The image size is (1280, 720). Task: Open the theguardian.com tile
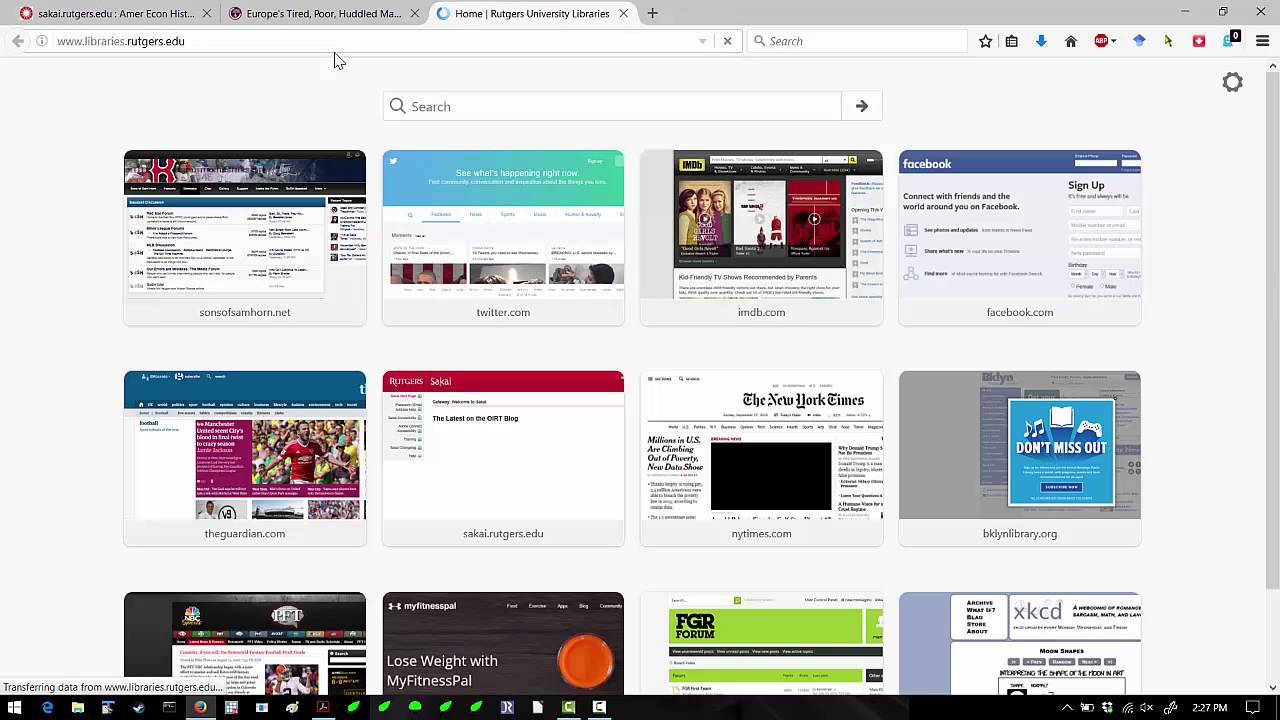(x=245, y=459)
